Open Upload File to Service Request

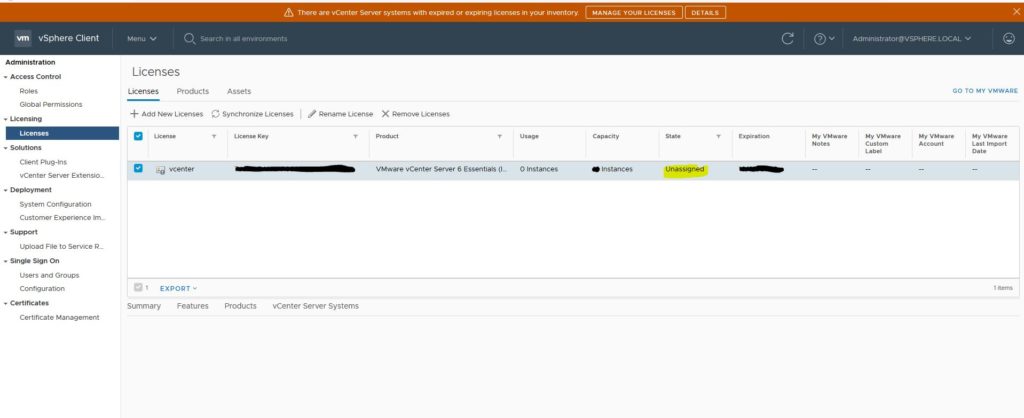61,247
